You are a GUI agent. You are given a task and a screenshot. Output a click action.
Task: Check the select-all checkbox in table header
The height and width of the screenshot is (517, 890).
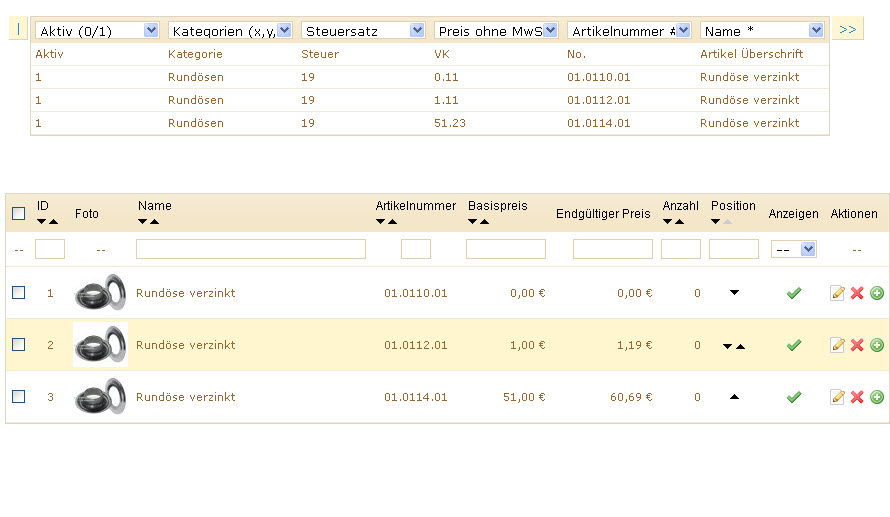click(18, 213)
